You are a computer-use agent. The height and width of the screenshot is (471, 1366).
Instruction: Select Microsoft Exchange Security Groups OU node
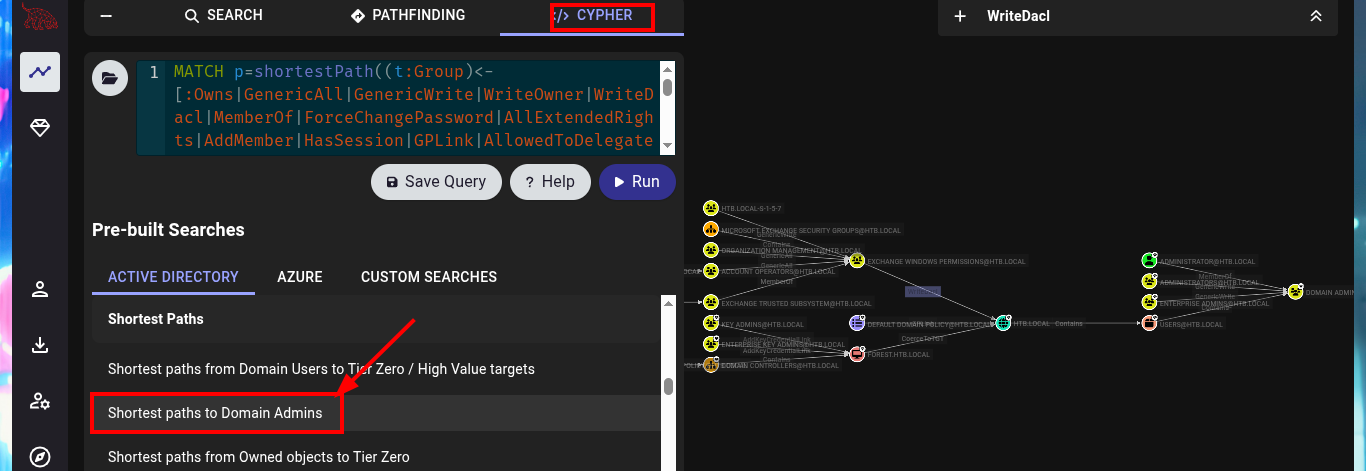coord(711,230)
